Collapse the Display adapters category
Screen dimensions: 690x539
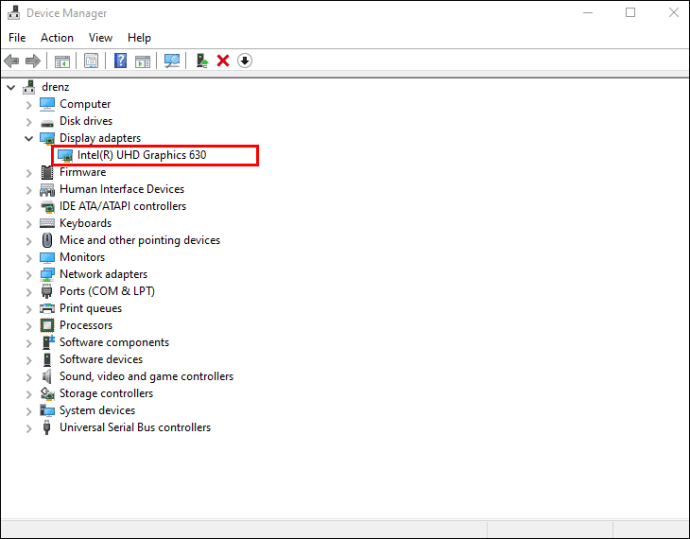[29, 139]
